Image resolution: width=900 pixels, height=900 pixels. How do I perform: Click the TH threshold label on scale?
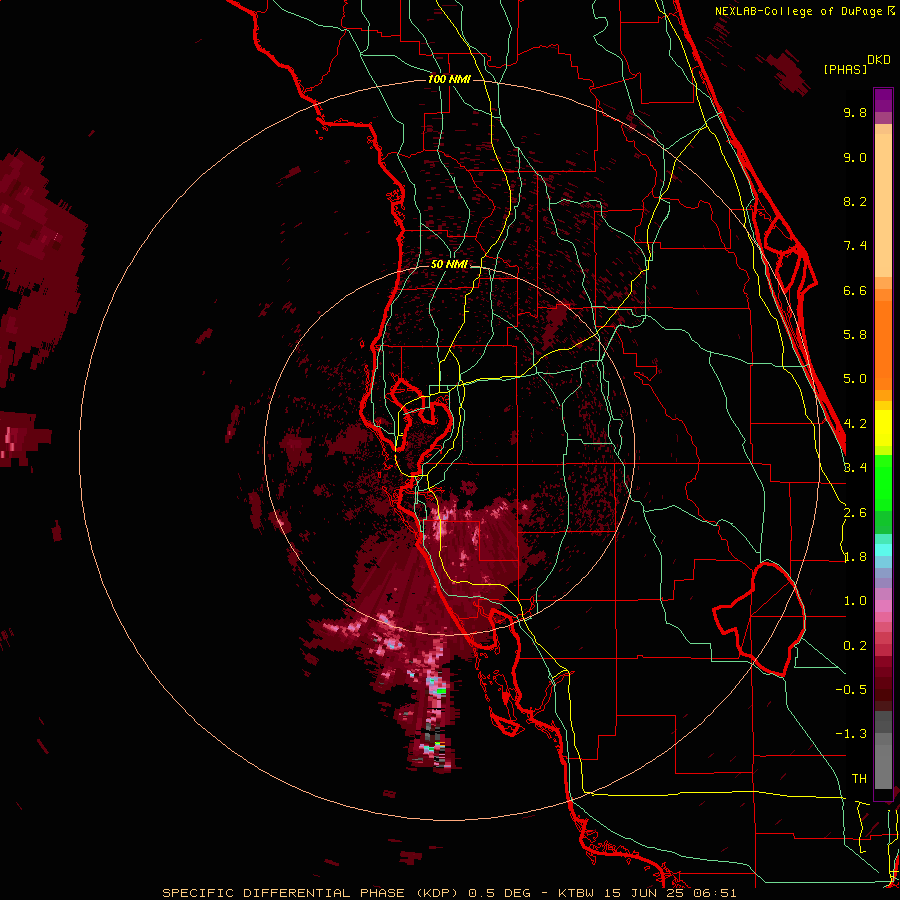pyautogui.click(x=859, y=779)
